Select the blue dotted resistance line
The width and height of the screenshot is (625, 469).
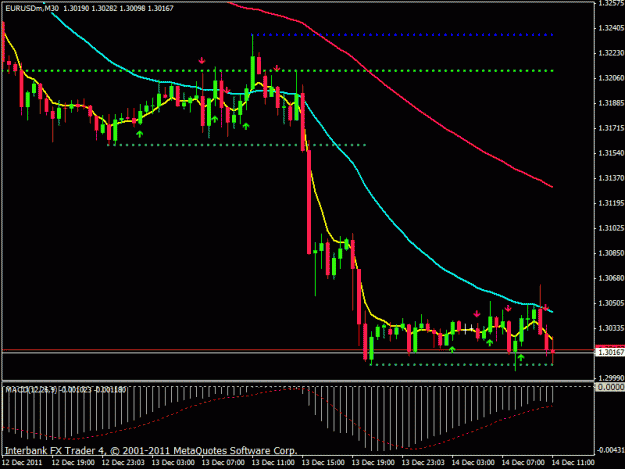[x=403, y=35]
